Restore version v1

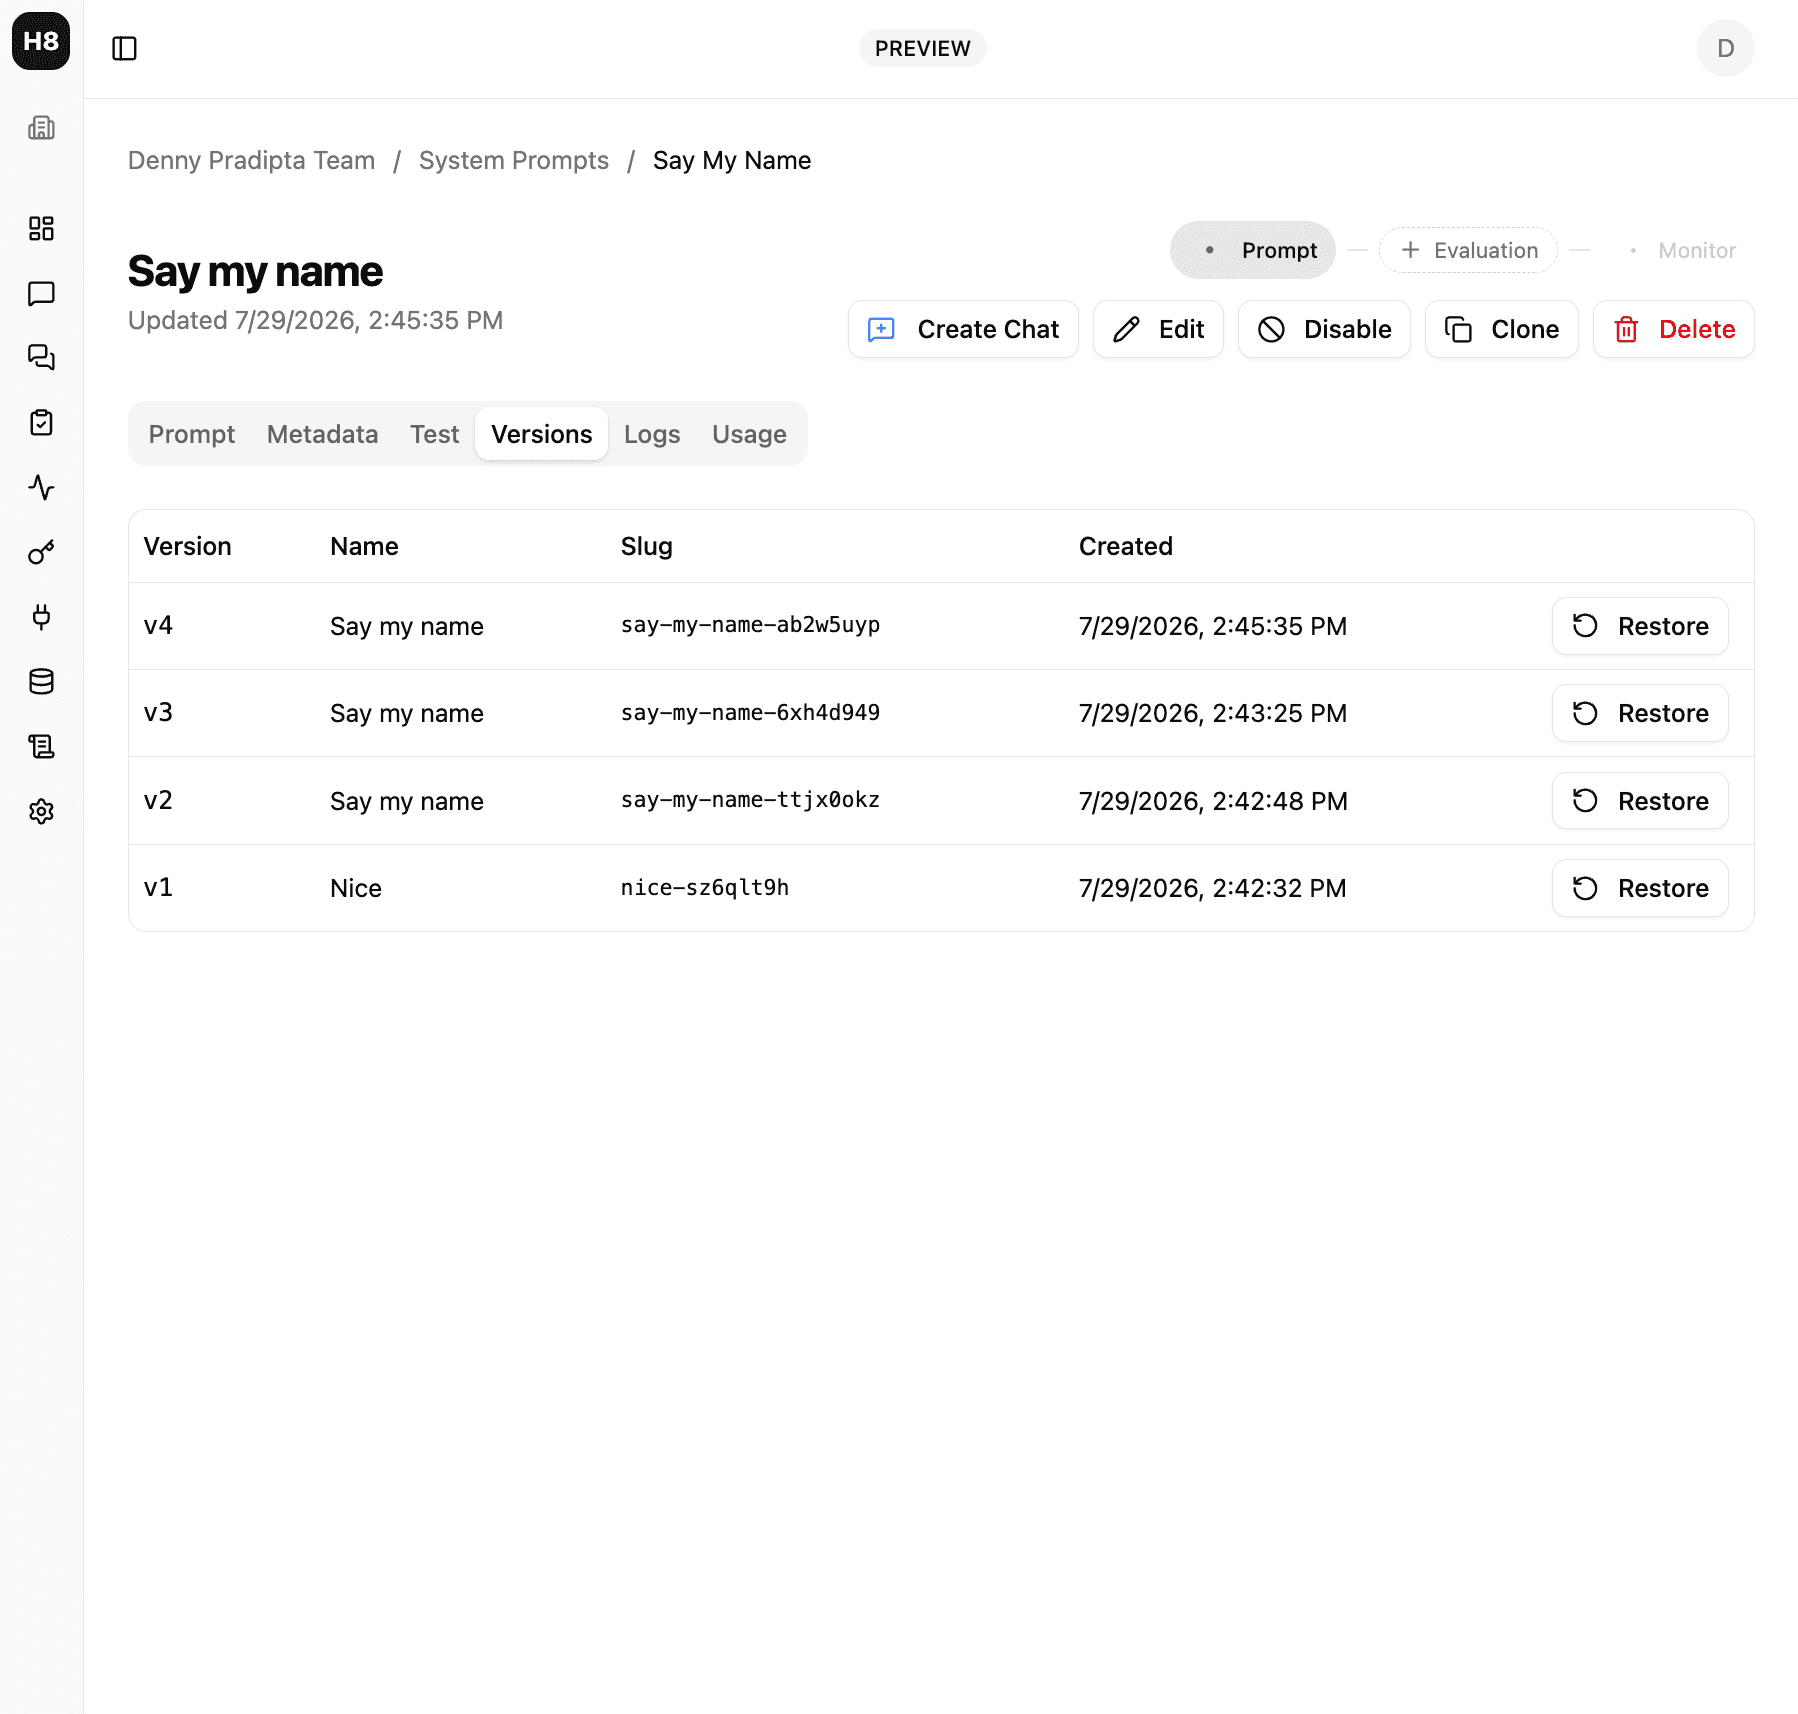click(1640, 888)
